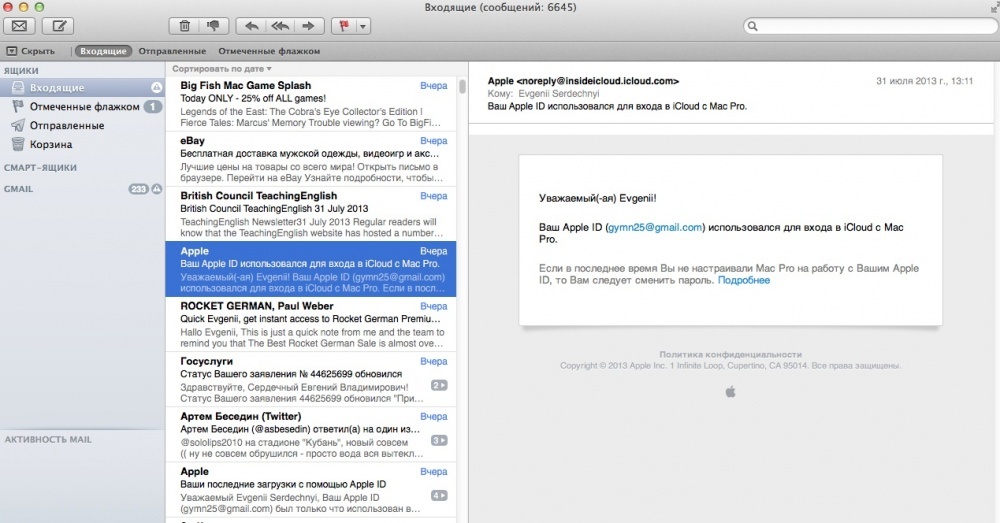Open Корзина trash mailbox in sidebar
The width and height of the screenshot is (1000, 523).
(x=82, y=144)
